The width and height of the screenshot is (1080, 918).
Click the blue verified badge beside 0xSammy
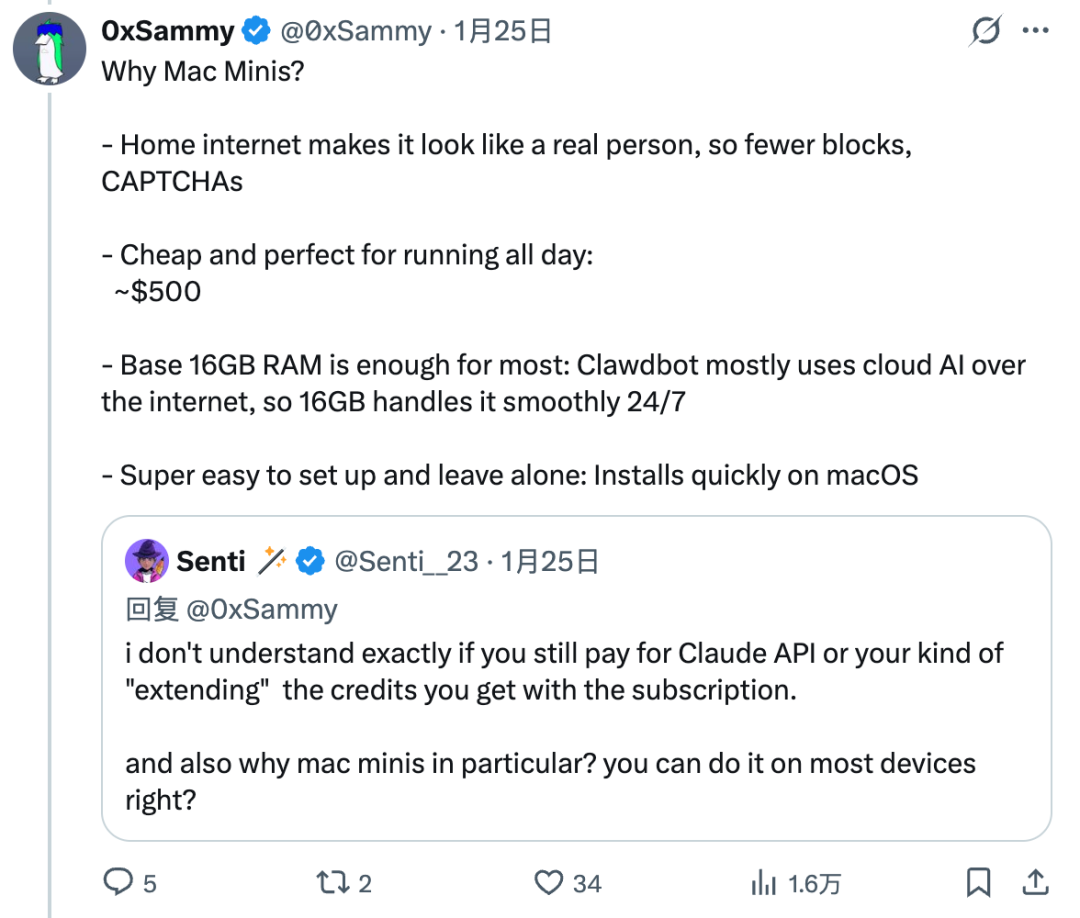point(257,32)
